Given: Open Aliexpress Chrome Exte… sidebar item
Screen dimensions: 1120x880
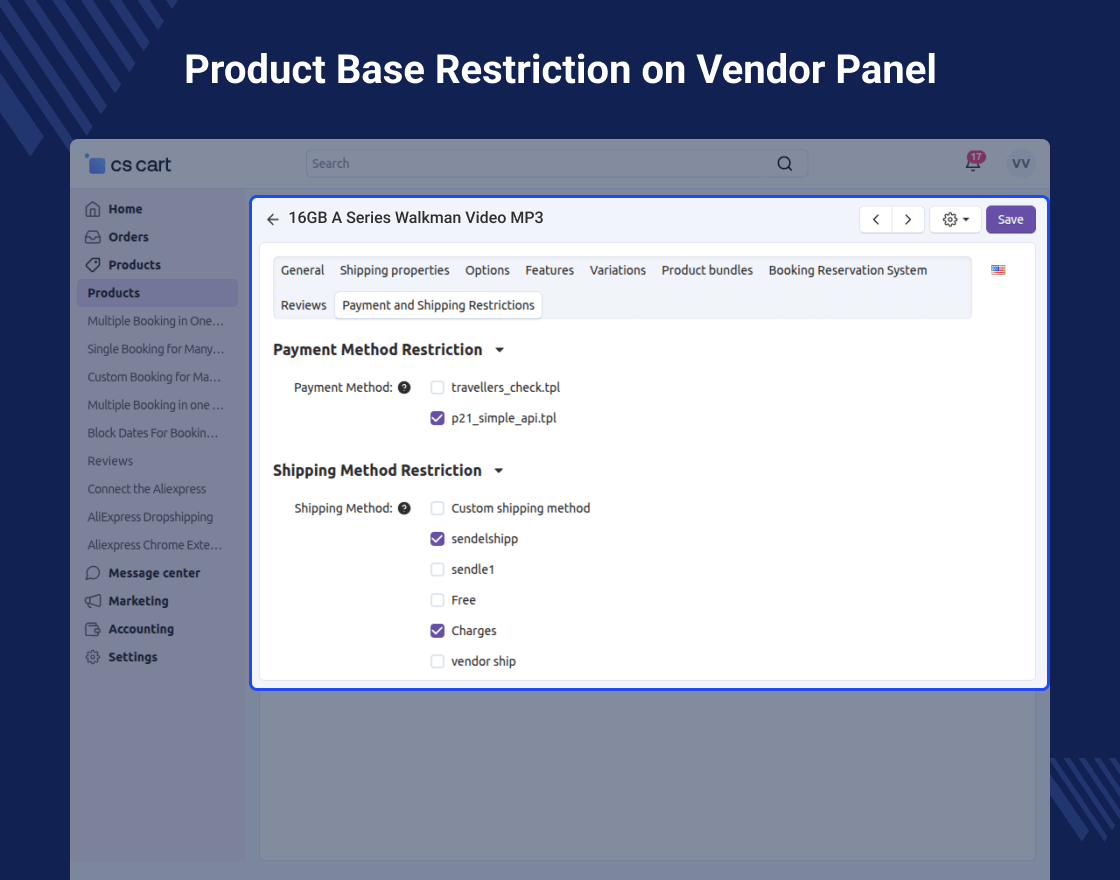Looking at the screenshot, I should [154, 545].
